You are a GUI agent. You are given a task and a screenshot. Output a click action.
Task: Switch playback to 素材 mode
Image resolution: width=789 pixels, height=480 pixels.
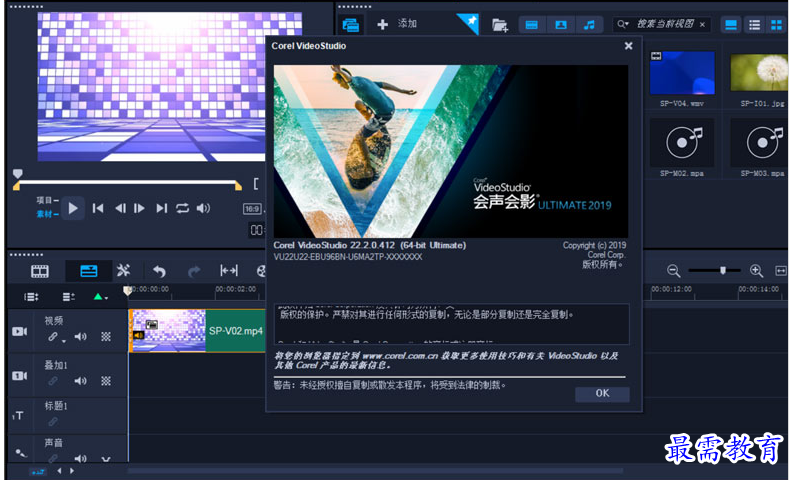[47, 214]
